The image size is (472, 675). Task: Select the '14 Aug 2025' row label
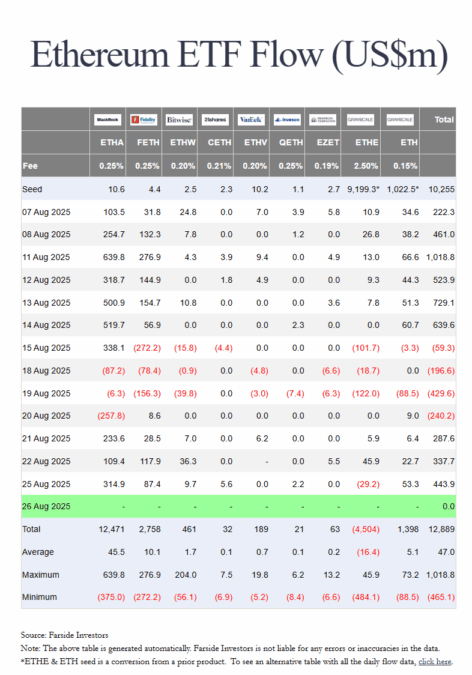pos(46,325)
